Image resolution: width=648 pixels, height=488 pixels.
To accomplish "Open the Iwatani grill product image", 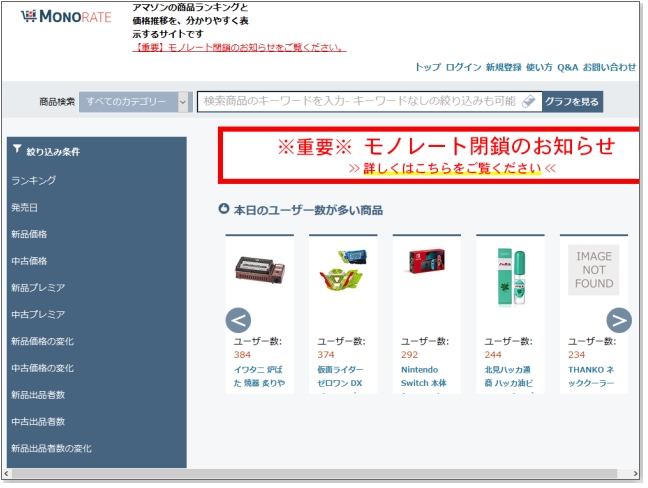I will tap(259, 267).
